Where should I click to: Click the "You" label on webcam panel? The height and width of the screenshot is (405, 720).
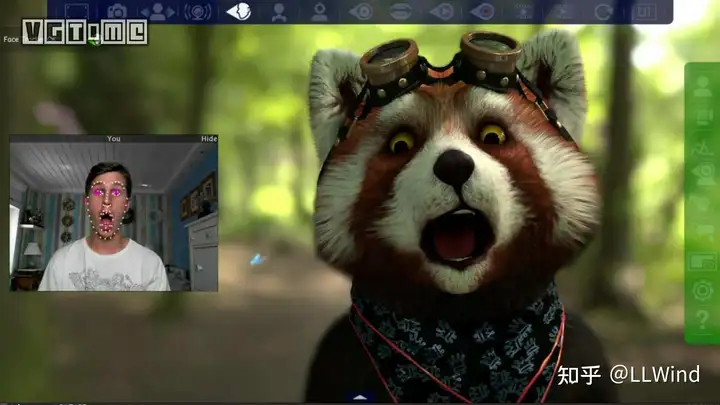click(x=114, y=139)
